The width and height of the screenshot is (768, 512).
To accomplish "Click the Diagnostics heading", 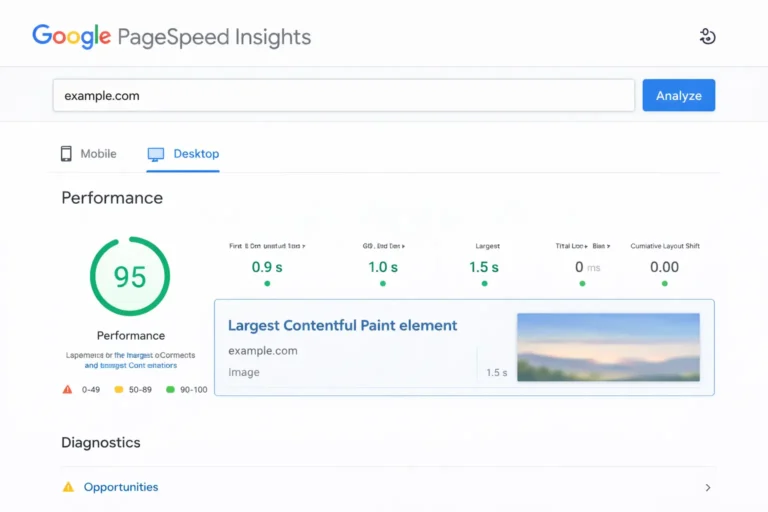I will (x=101, y=442).
